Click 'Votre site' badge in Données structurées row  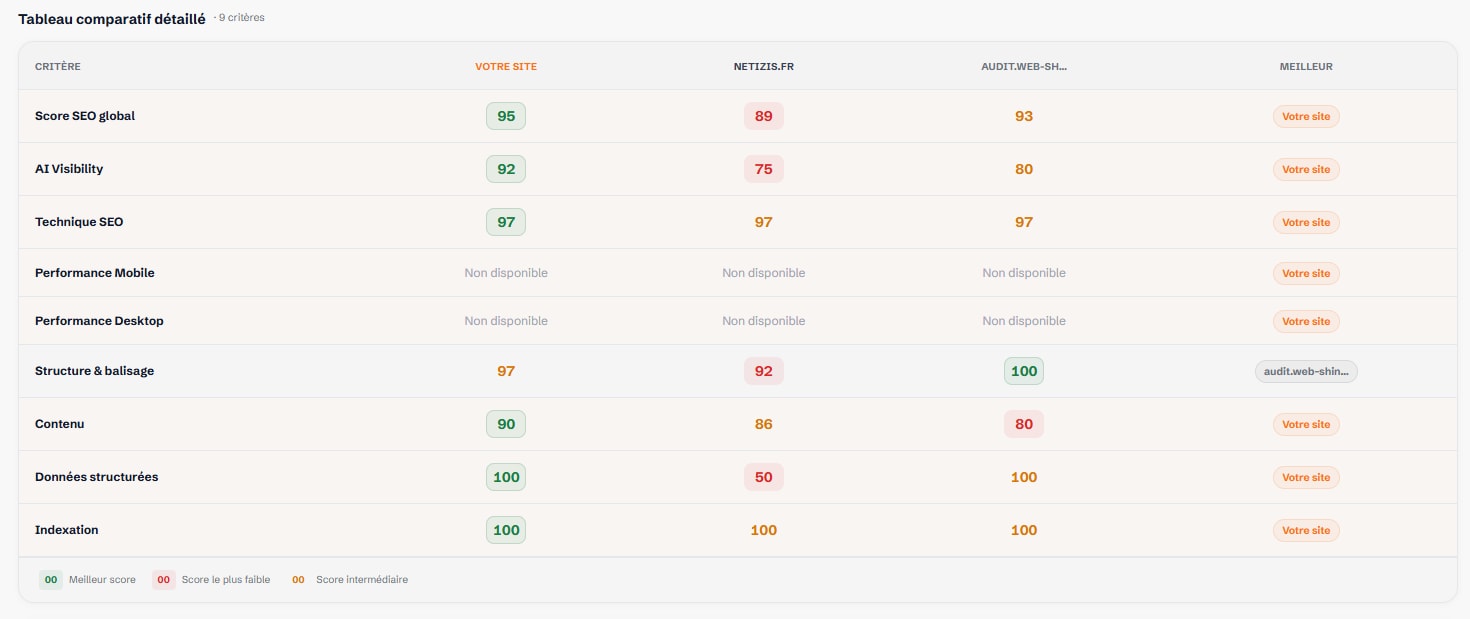coord(1306,477)
